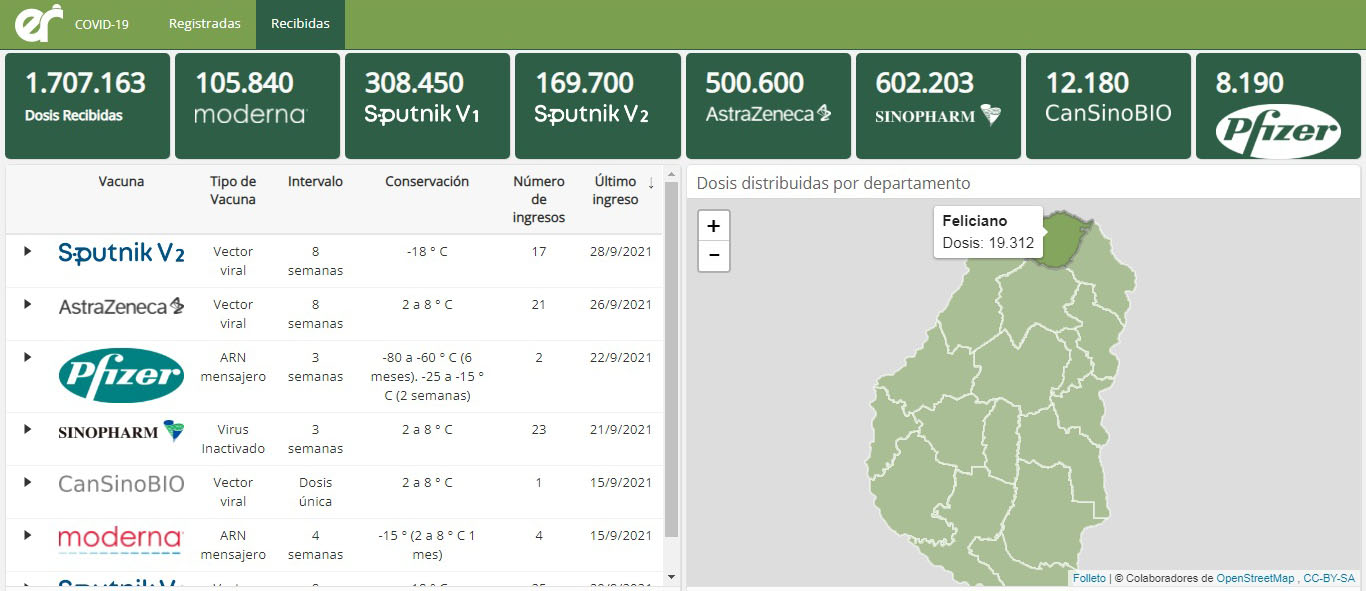Screen dimensions: 1366x591
Task: Click the CanSinoBIO logo in the table
Action: [x=121, y=484]
